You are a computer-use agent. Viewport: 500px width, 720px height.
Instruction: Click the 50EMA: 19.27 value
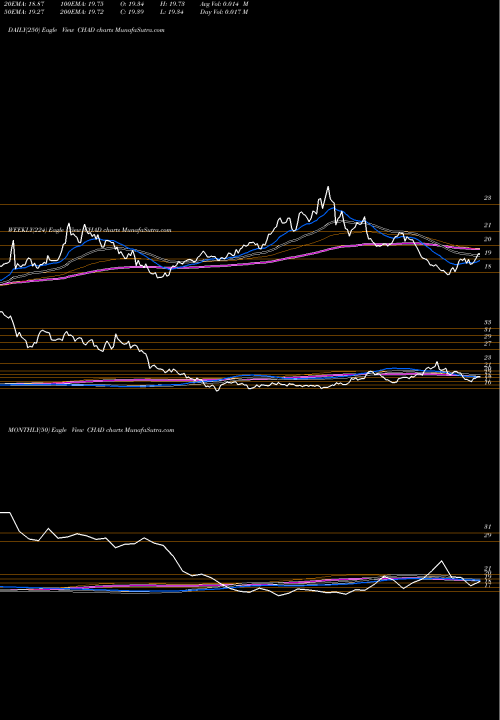click(x=23, y=12)
